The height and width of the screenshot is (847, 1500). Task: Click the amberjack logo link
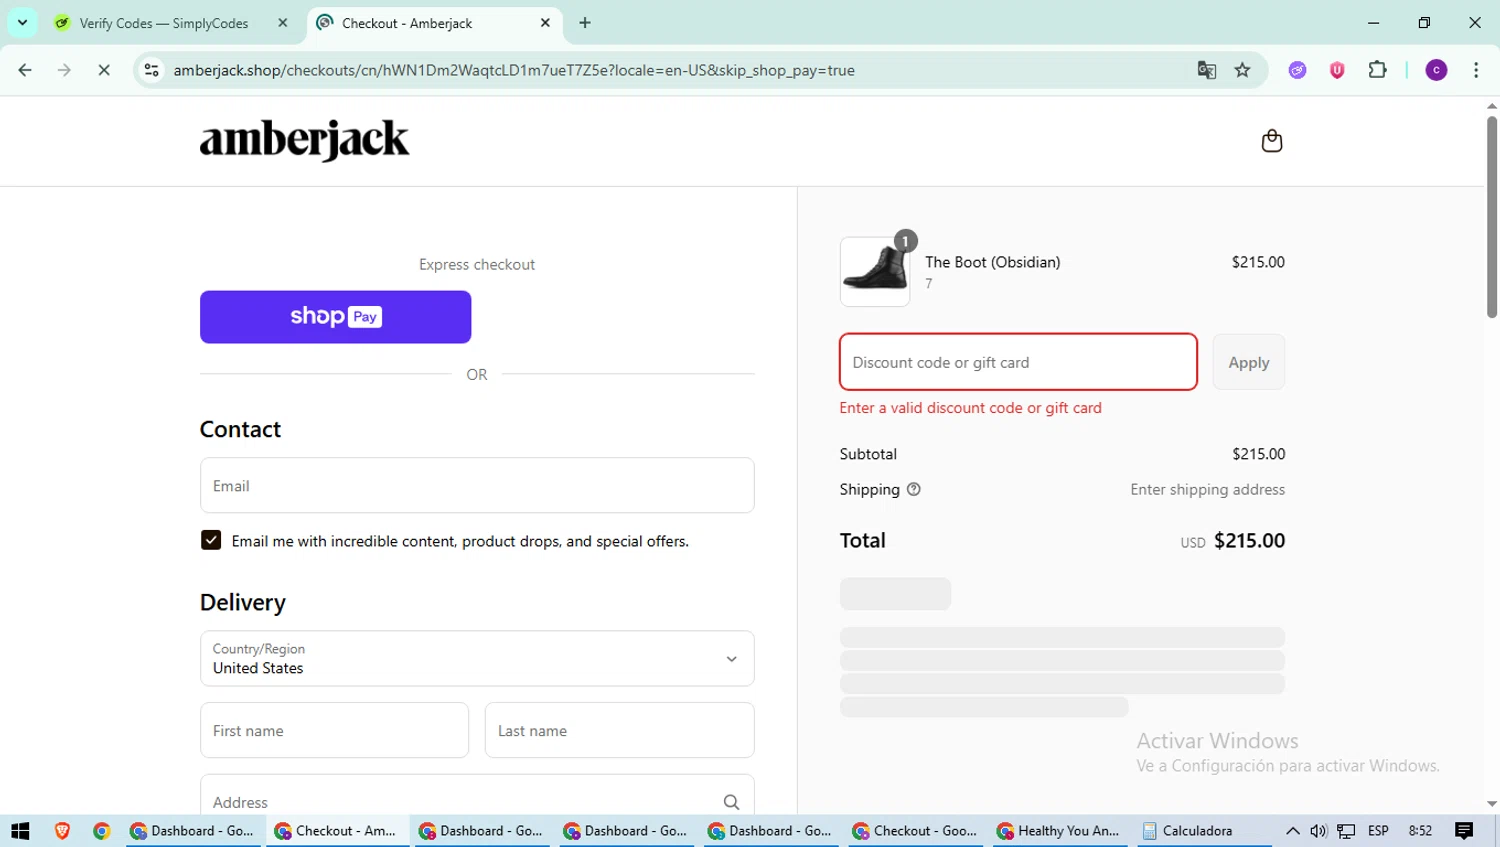304,141
